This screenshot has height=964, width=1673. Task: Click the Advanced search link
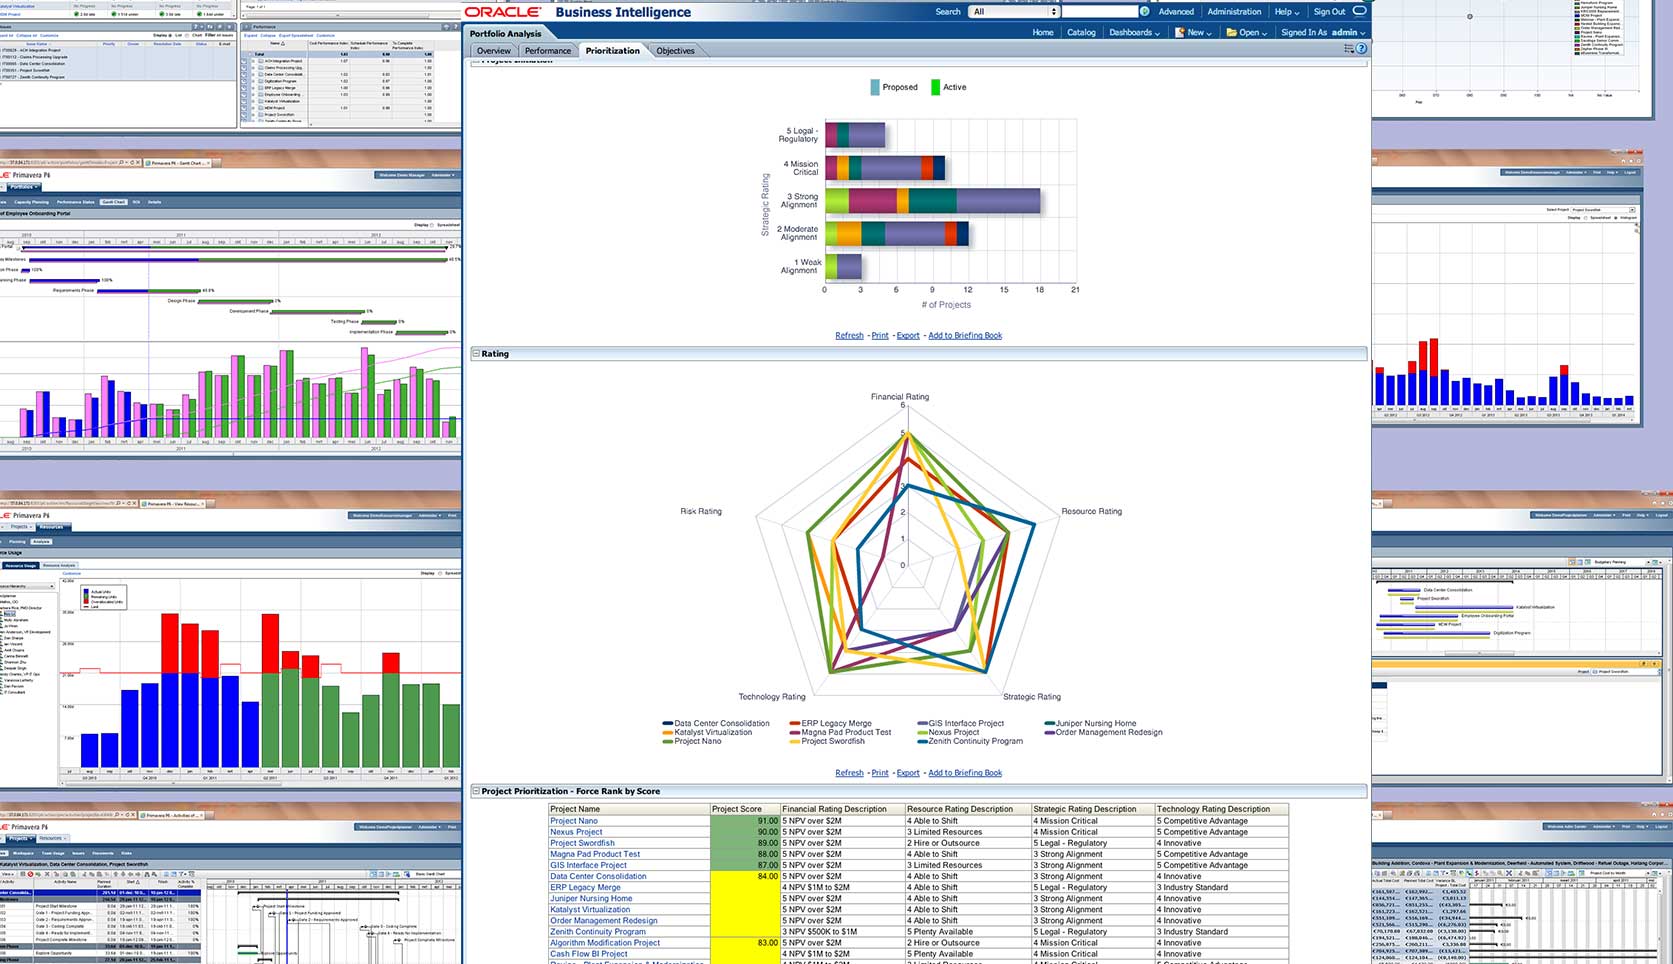(1176, 12)
